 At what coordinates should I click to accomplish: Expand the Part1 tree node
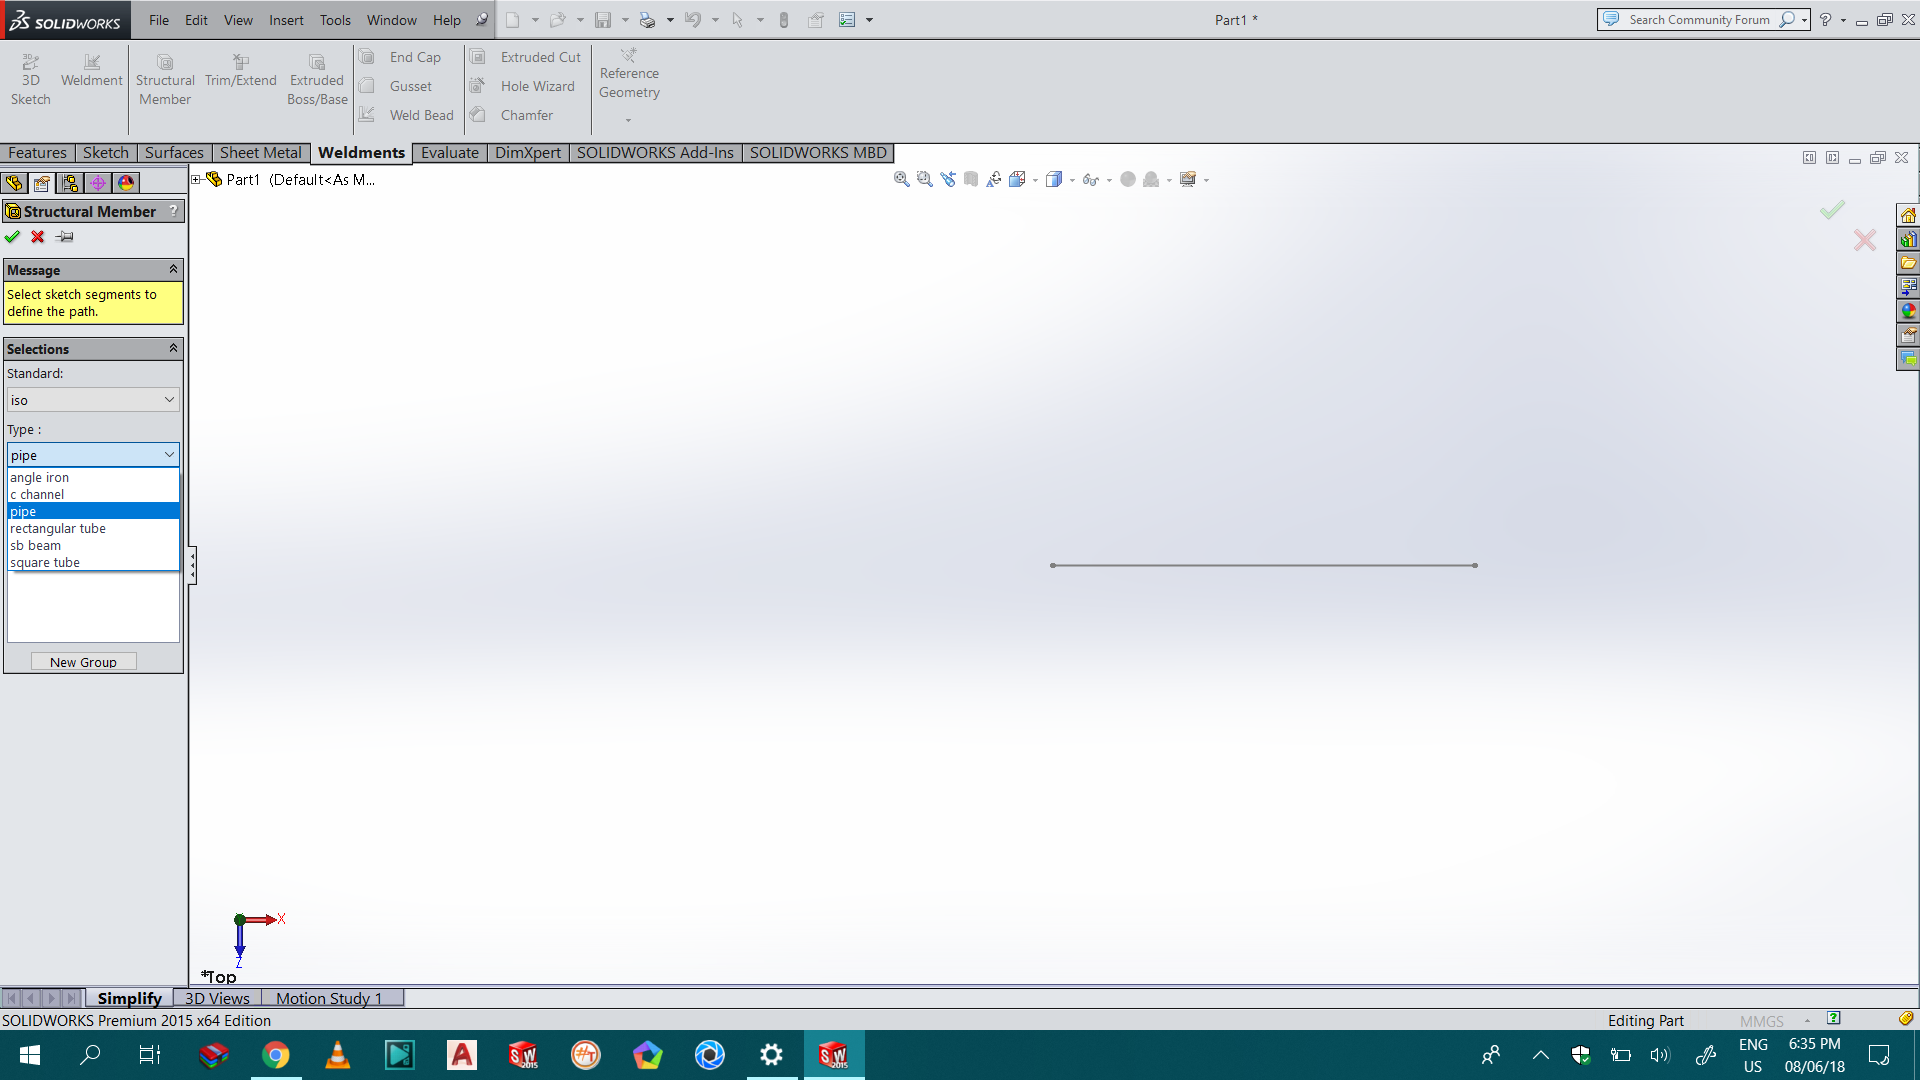coord(197,180)
